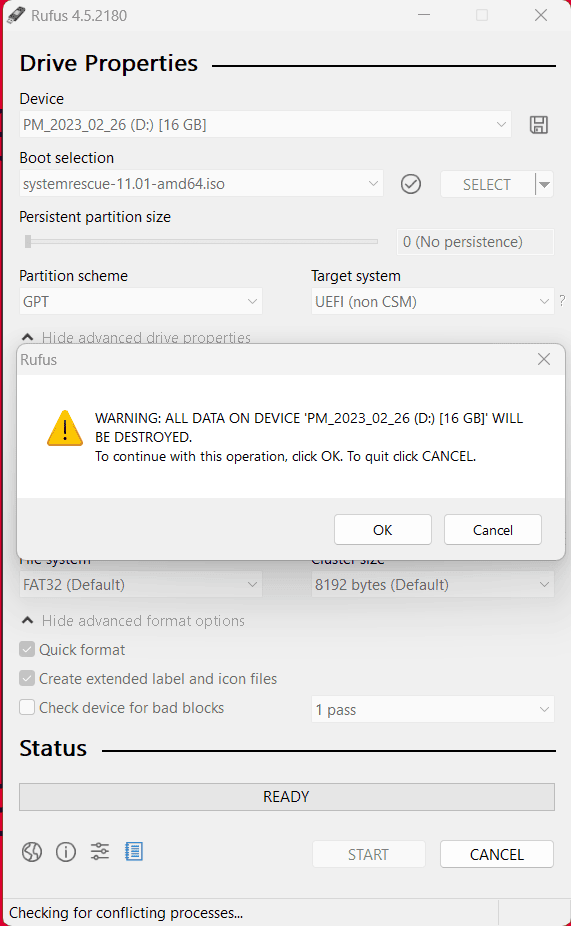Close the Rufus warning dialog
571x926 pixels.
(544, 359)
